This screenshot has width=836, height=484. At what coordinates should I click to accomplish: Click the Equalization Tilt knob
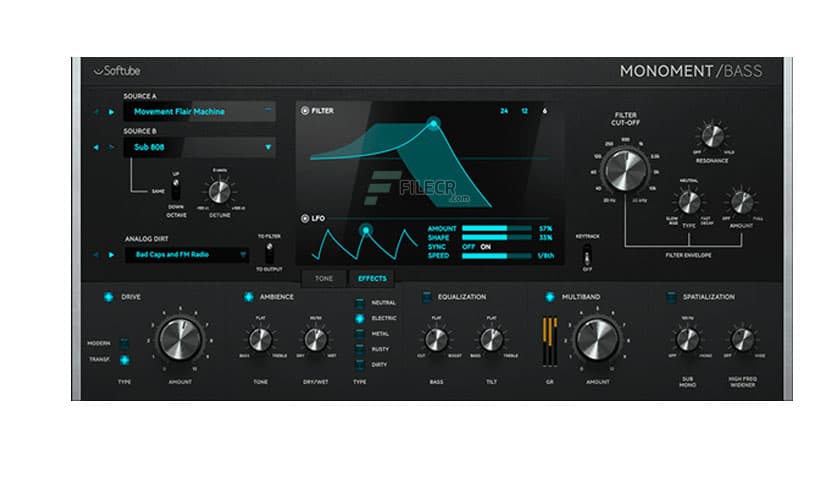point(491,340)
